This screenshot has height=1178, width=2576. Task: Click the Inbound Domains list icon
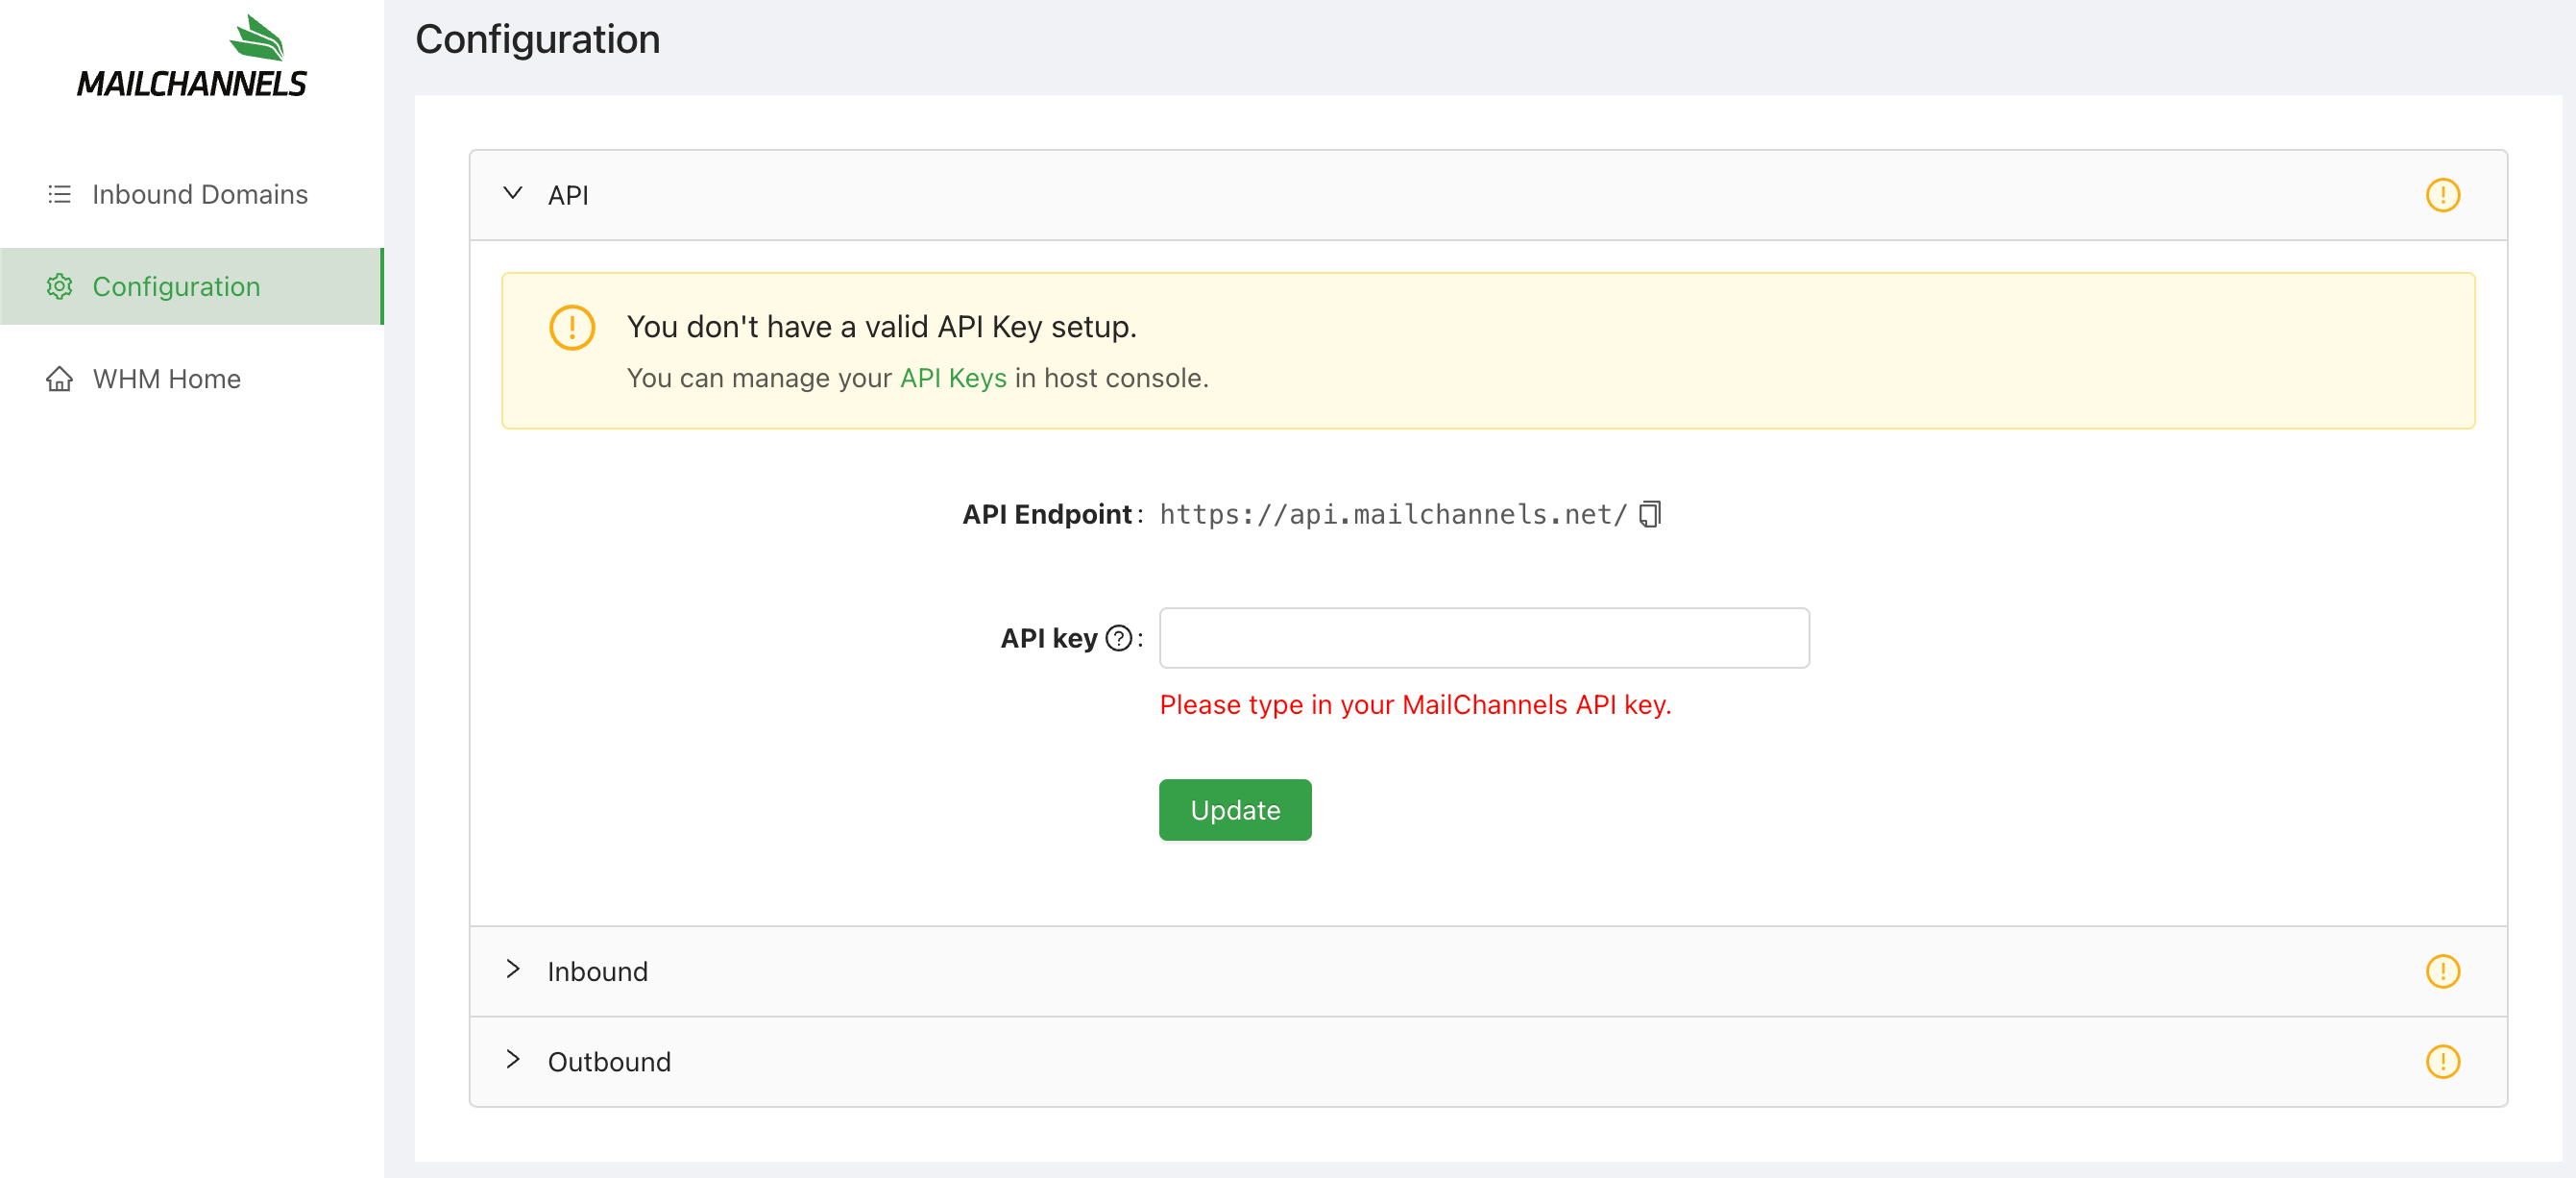[59, 194]
